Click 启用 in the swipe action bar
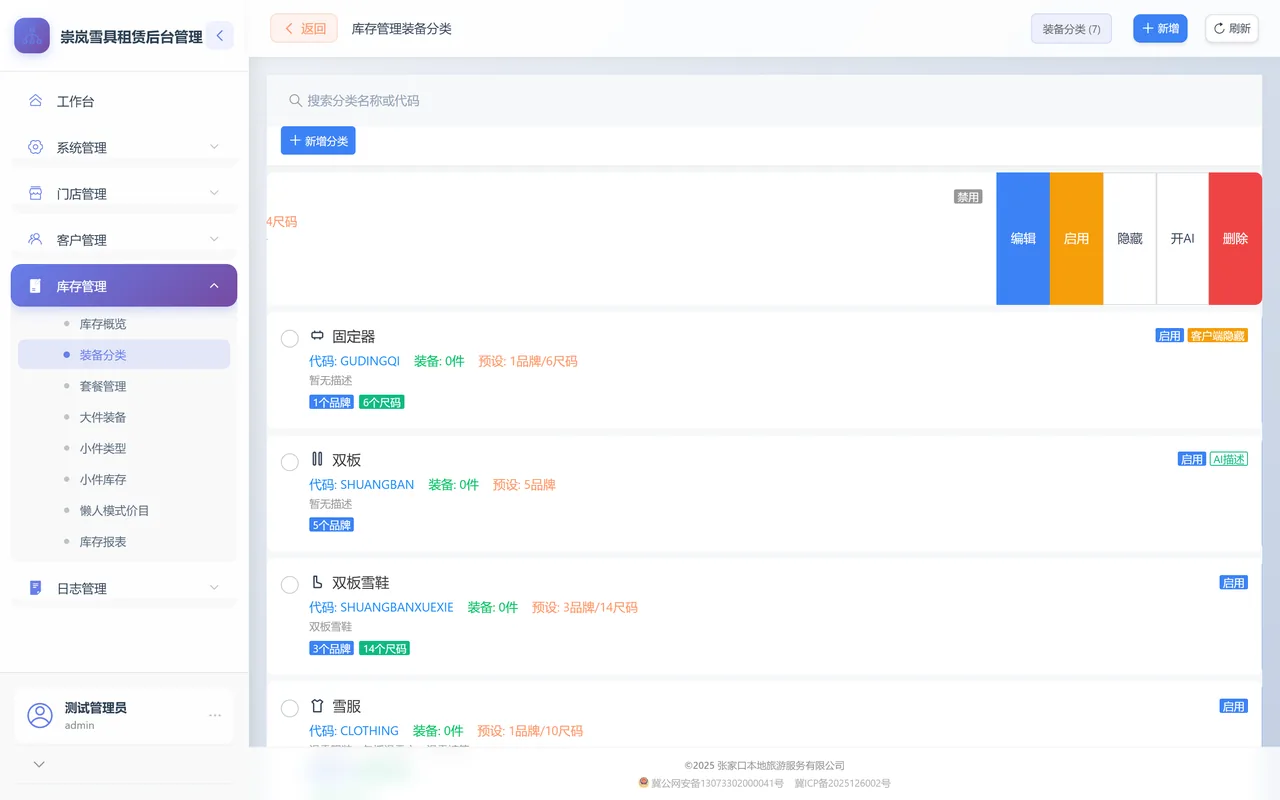Viewport: 1280px width, 800px height. tap(1076, 239)
